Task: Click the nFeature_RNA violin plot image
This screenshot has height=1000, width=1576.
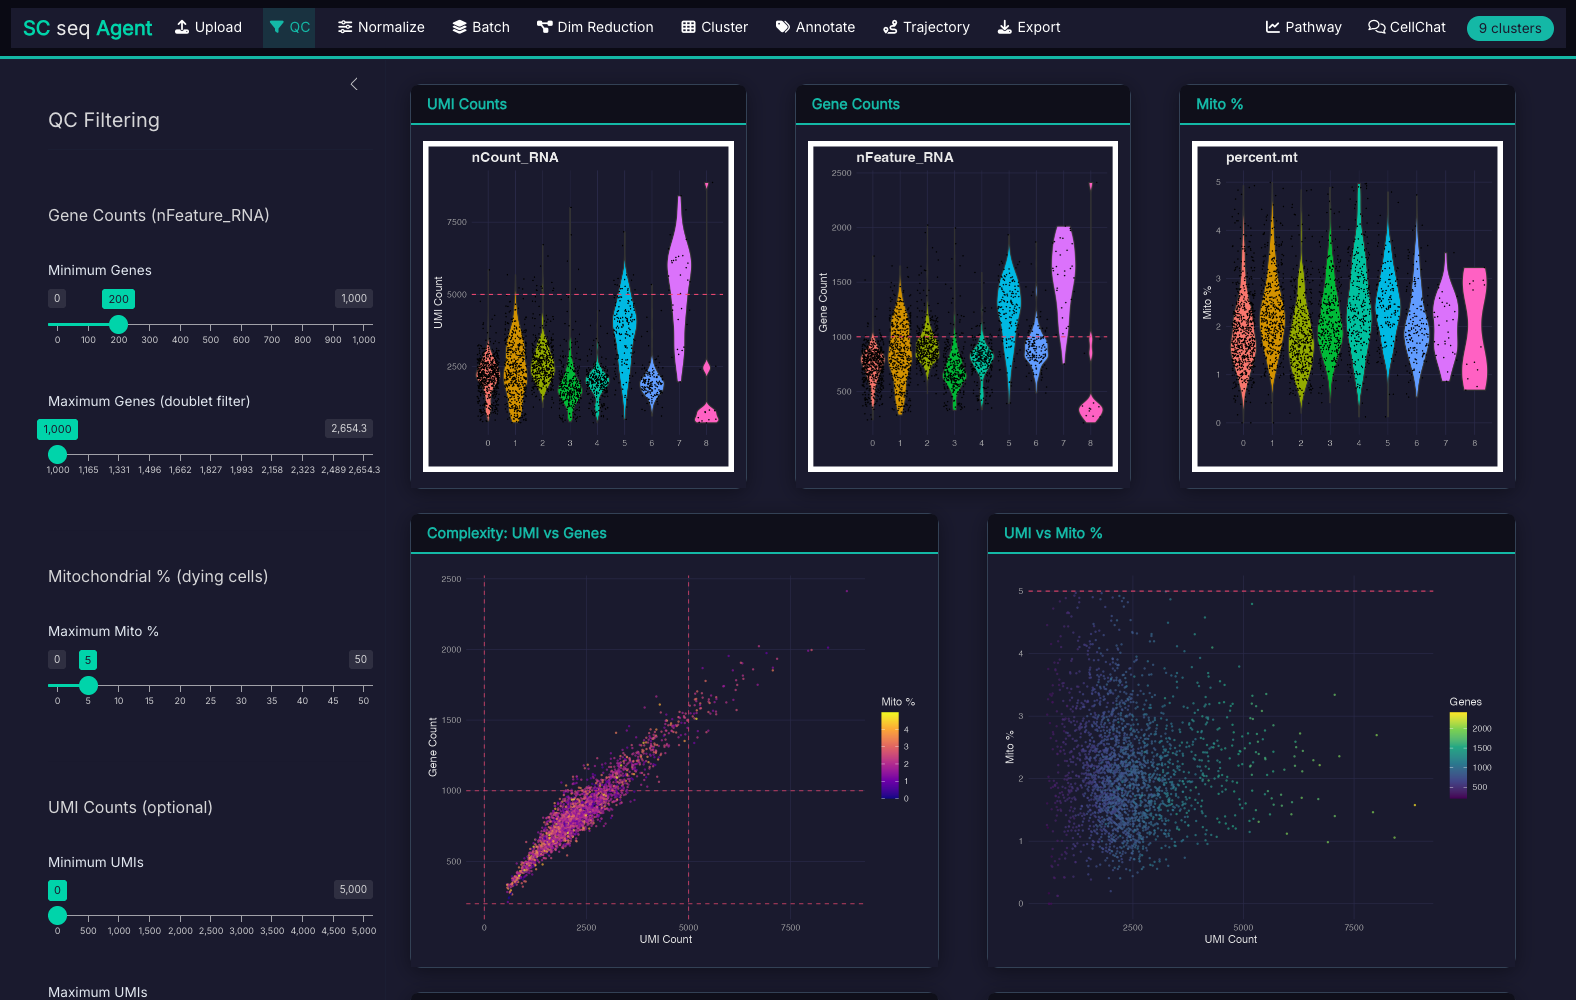Action: click(x=962, y=306)
